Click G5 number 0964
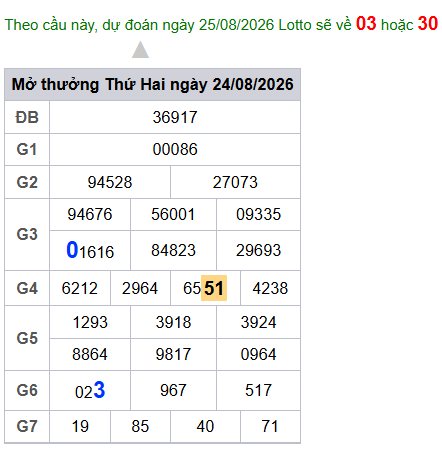The width and height of the screenshot is (442, 450). 259,354
